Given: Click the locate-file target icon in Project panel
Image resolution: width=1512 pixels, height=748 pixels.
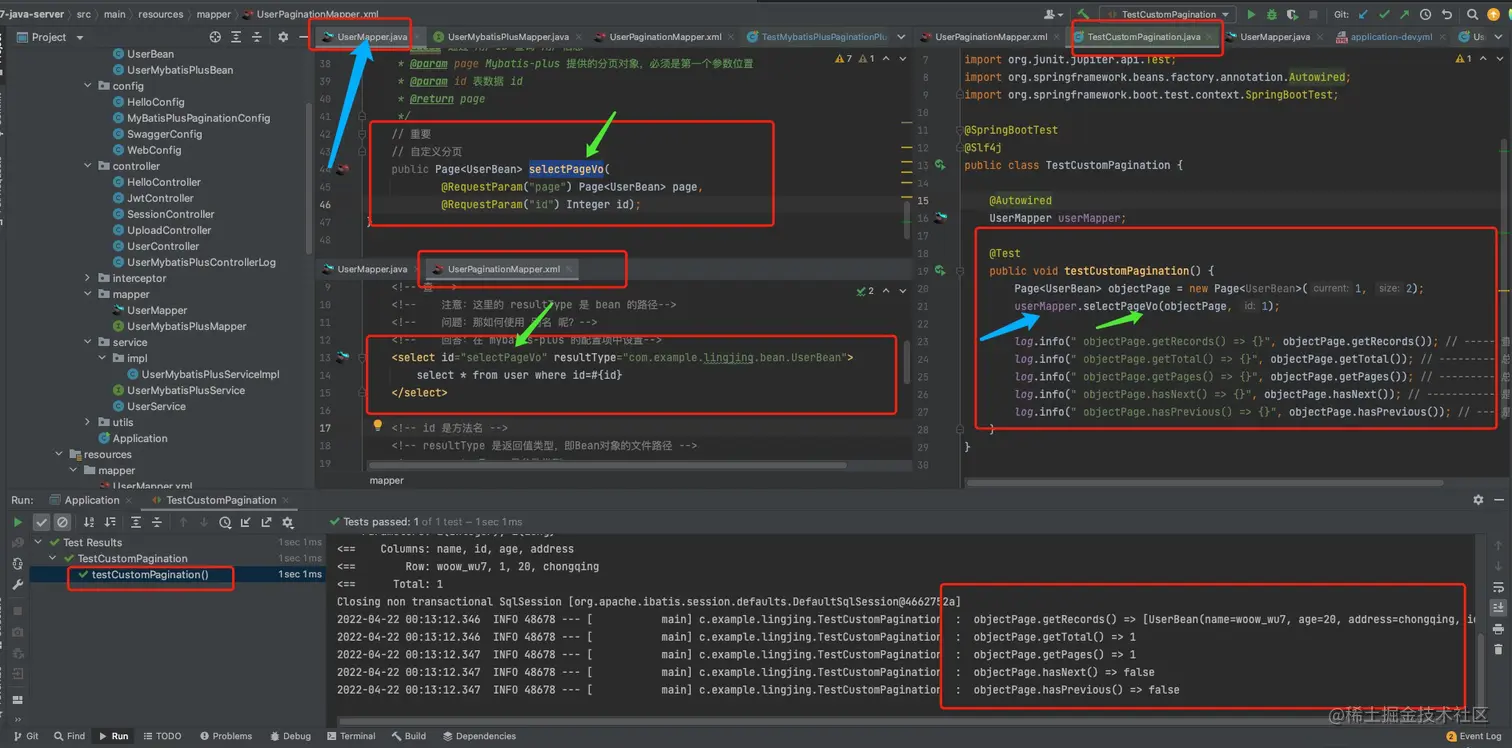Looking at the screenshot, I should point(215,37).
